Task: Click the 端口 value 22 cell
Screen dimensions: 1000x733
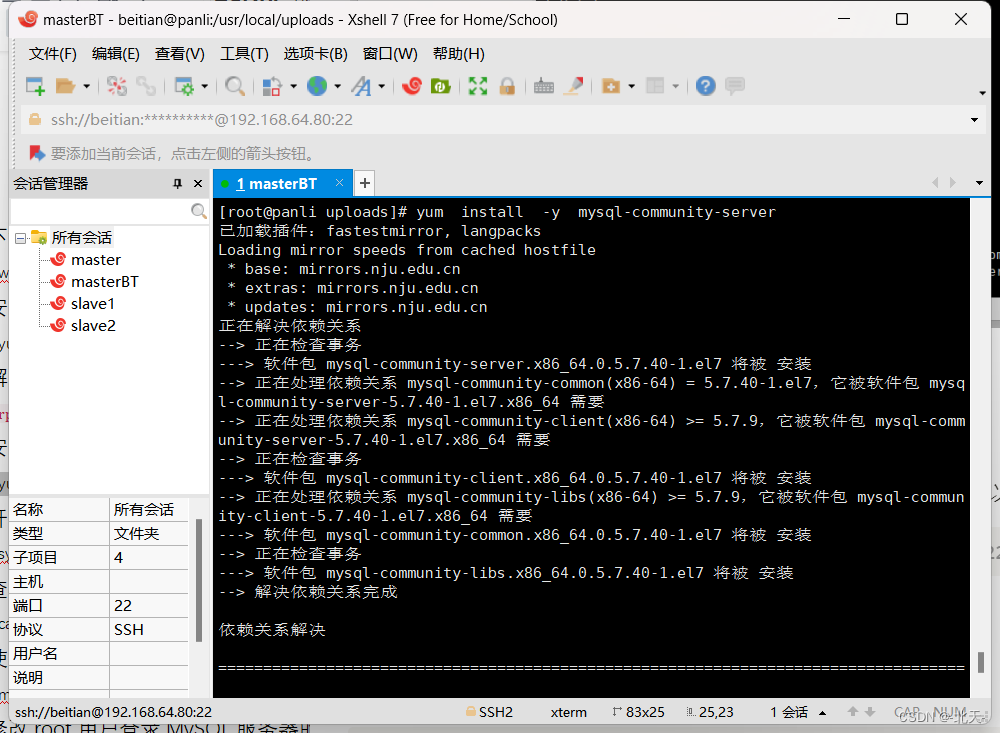Action: coord(149,605)
